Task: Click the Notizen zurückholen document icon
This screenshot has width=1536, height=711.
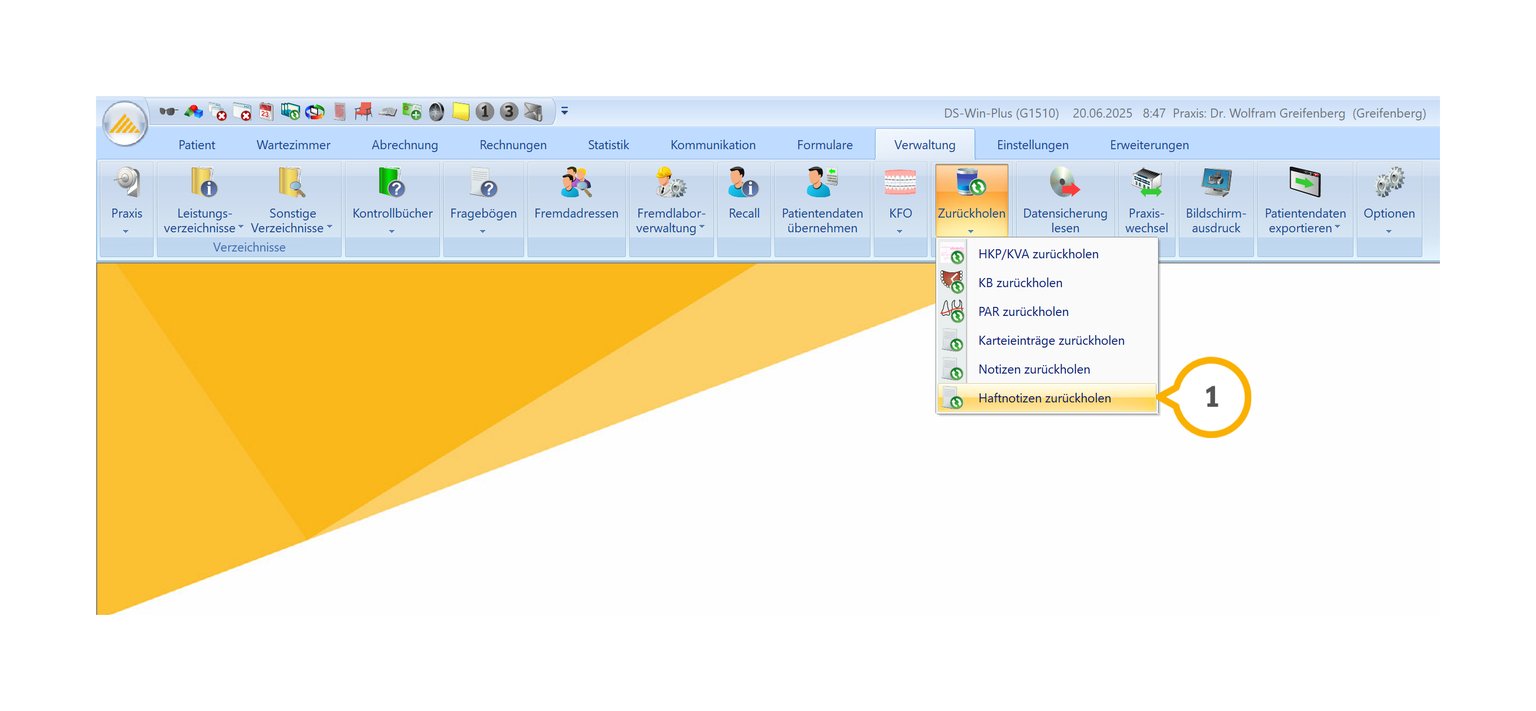Action: pos(953,370)
